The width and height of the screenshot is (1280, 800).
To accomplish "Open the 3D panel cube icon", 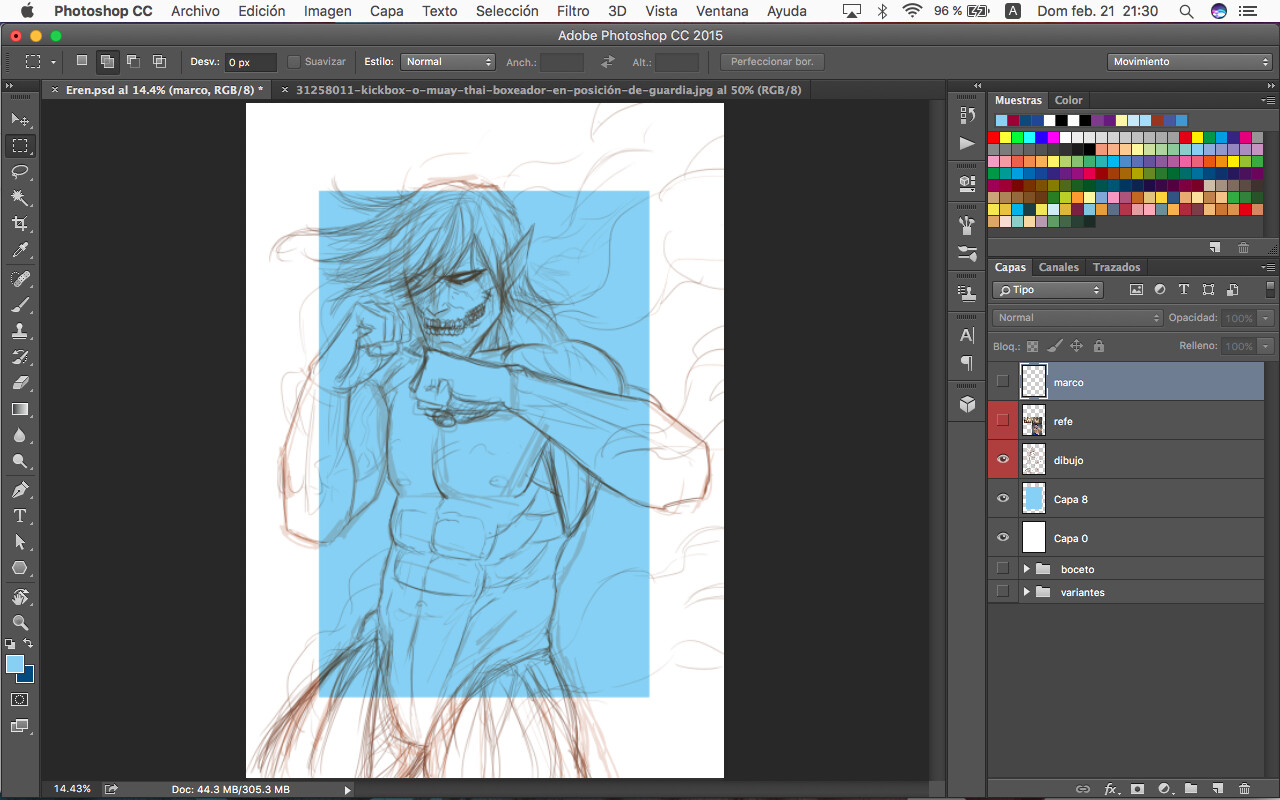I will coord(967,404).
